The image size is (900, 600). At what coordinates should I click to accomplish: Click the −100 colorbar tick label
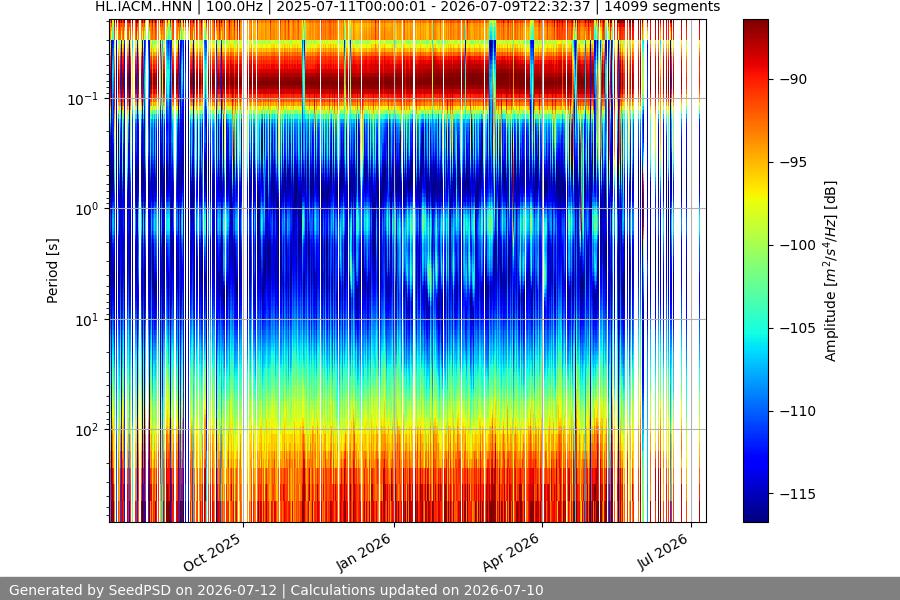798,245
